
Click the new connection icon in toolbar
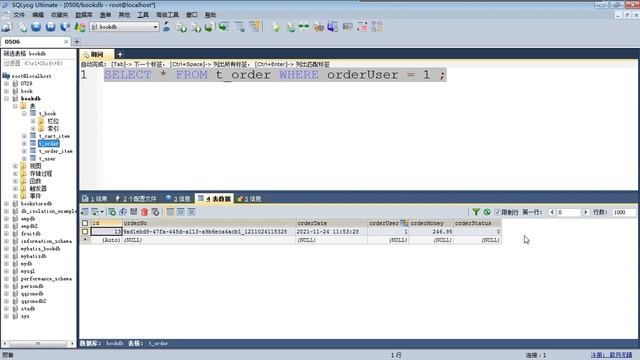(7, 27)
